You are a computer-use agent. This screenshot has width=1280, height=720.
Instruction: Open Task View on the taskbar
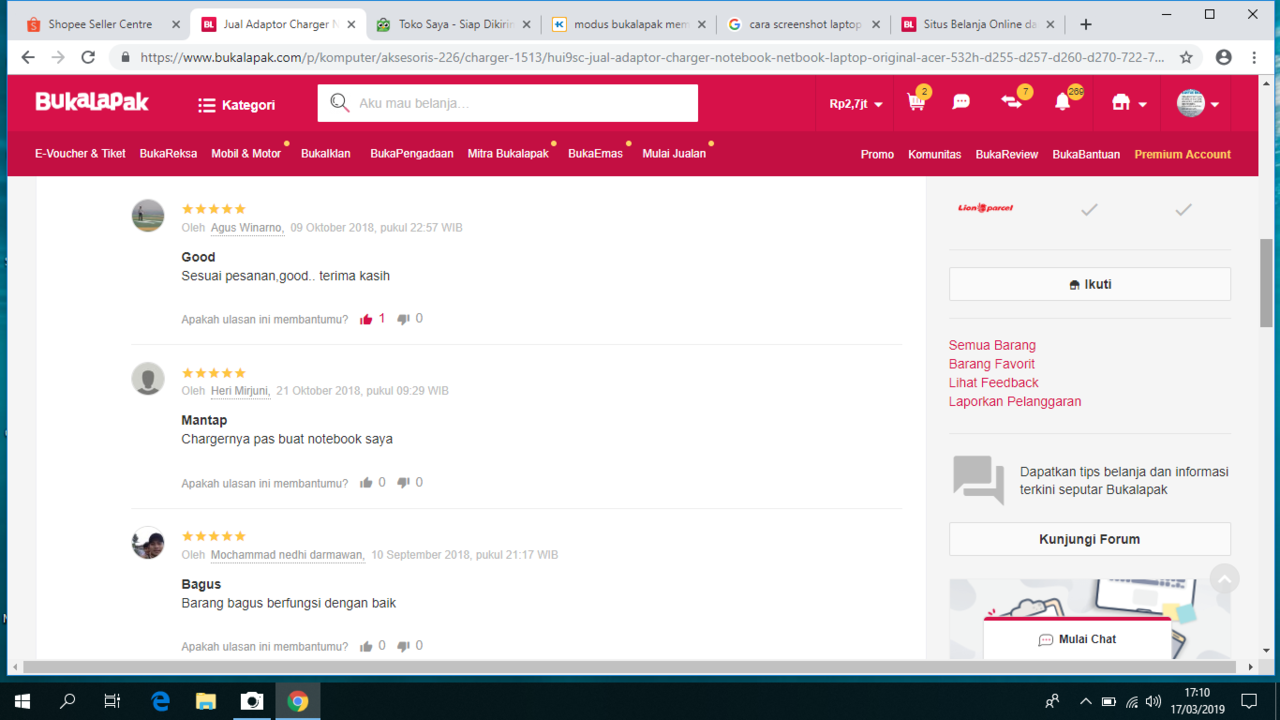[112, 701]
